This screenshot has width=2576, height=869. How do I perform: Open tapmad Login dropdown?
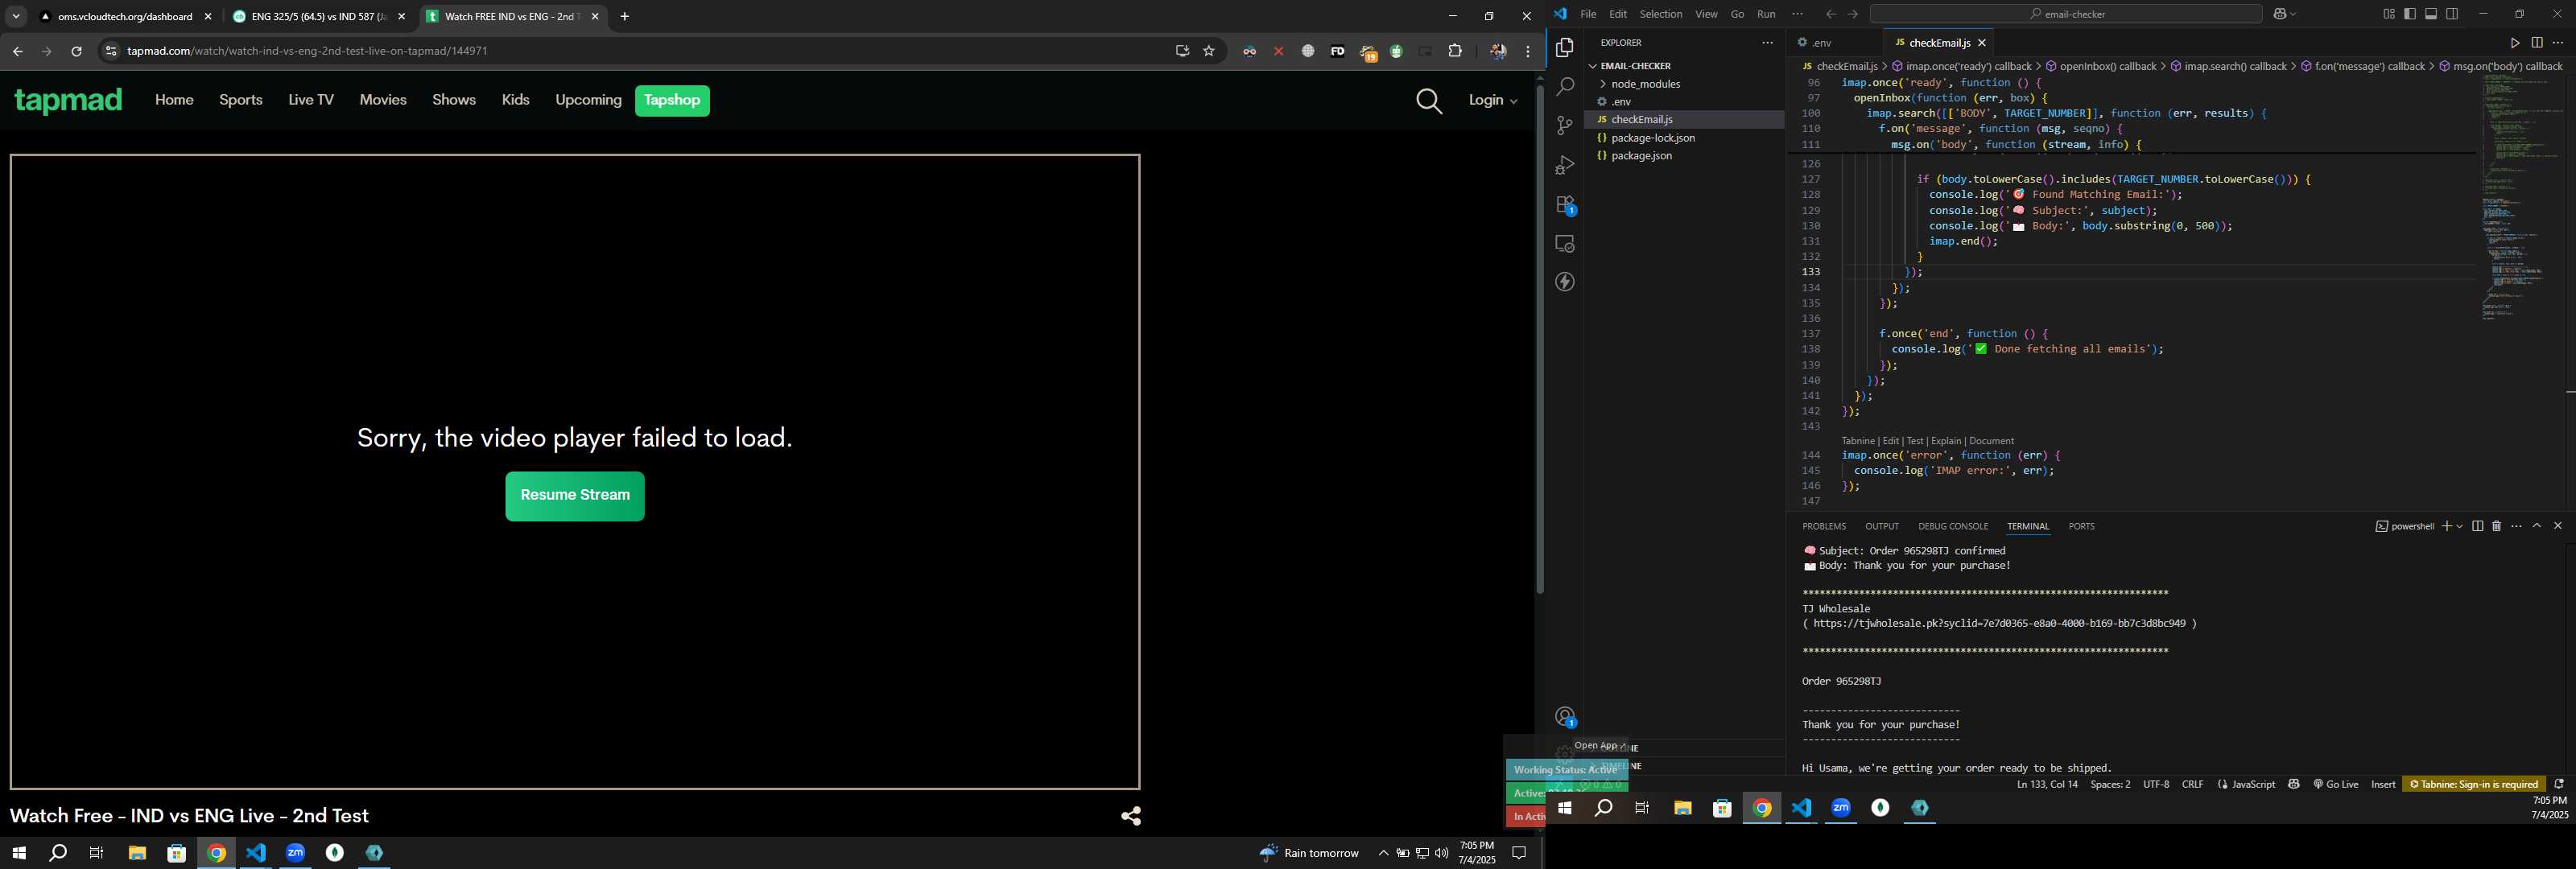click(x=1493, y=100)
